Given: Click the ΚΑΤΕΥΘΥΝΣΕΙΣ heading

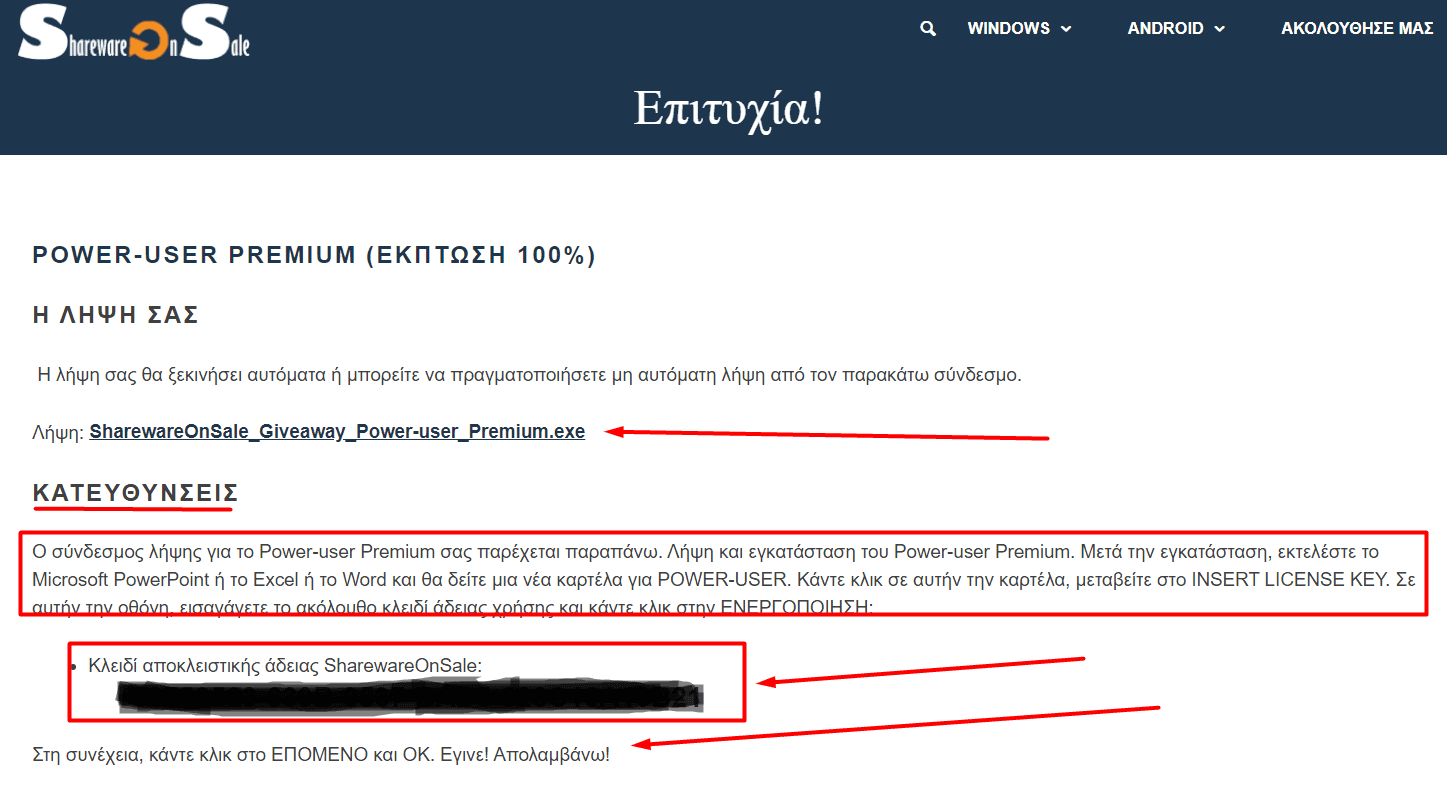Looking at the screenshot, I should pyautogui.click(x=135, y=493).
